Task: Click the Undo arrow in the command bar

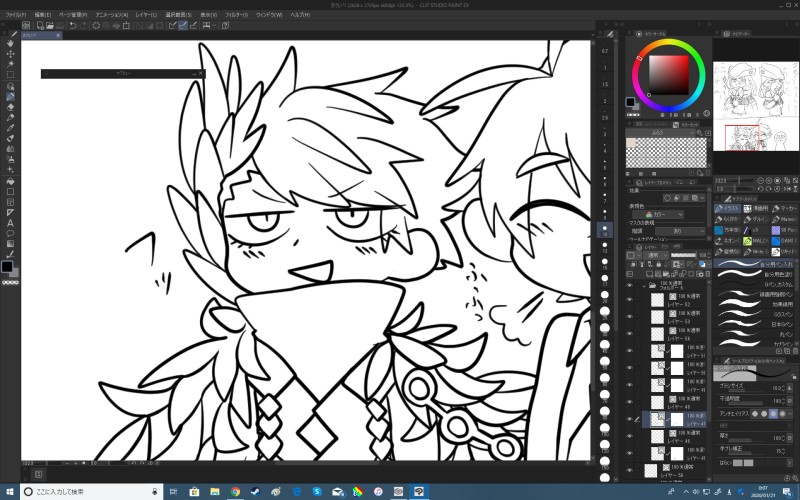Action: coord(73,25)
